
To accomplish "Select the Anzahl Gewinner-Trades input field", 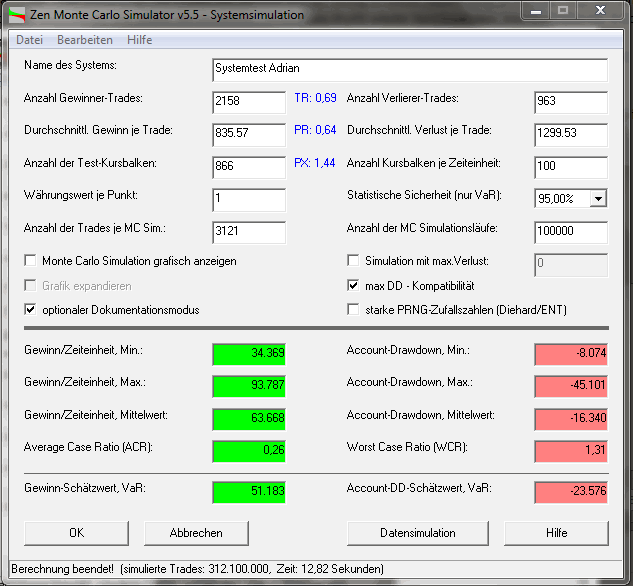I will (x=249, y=102).
